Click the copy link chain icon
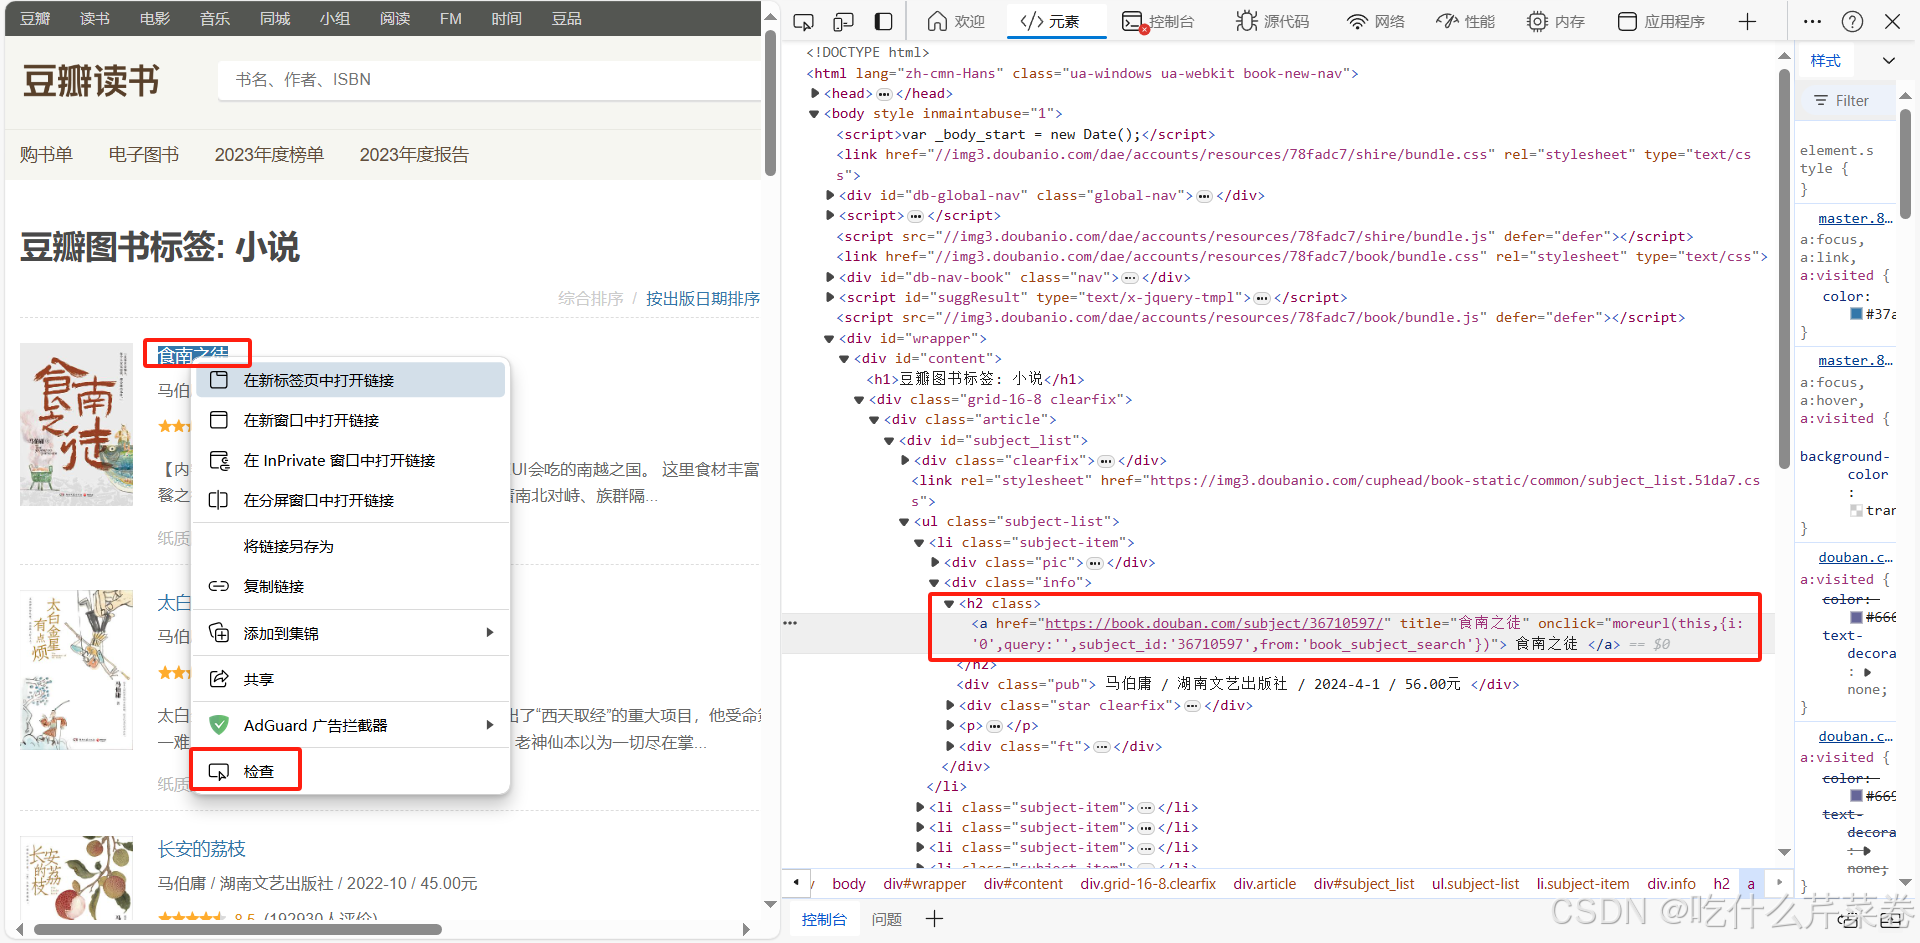Screen dimensions: 1920x943 pos(218,586)
